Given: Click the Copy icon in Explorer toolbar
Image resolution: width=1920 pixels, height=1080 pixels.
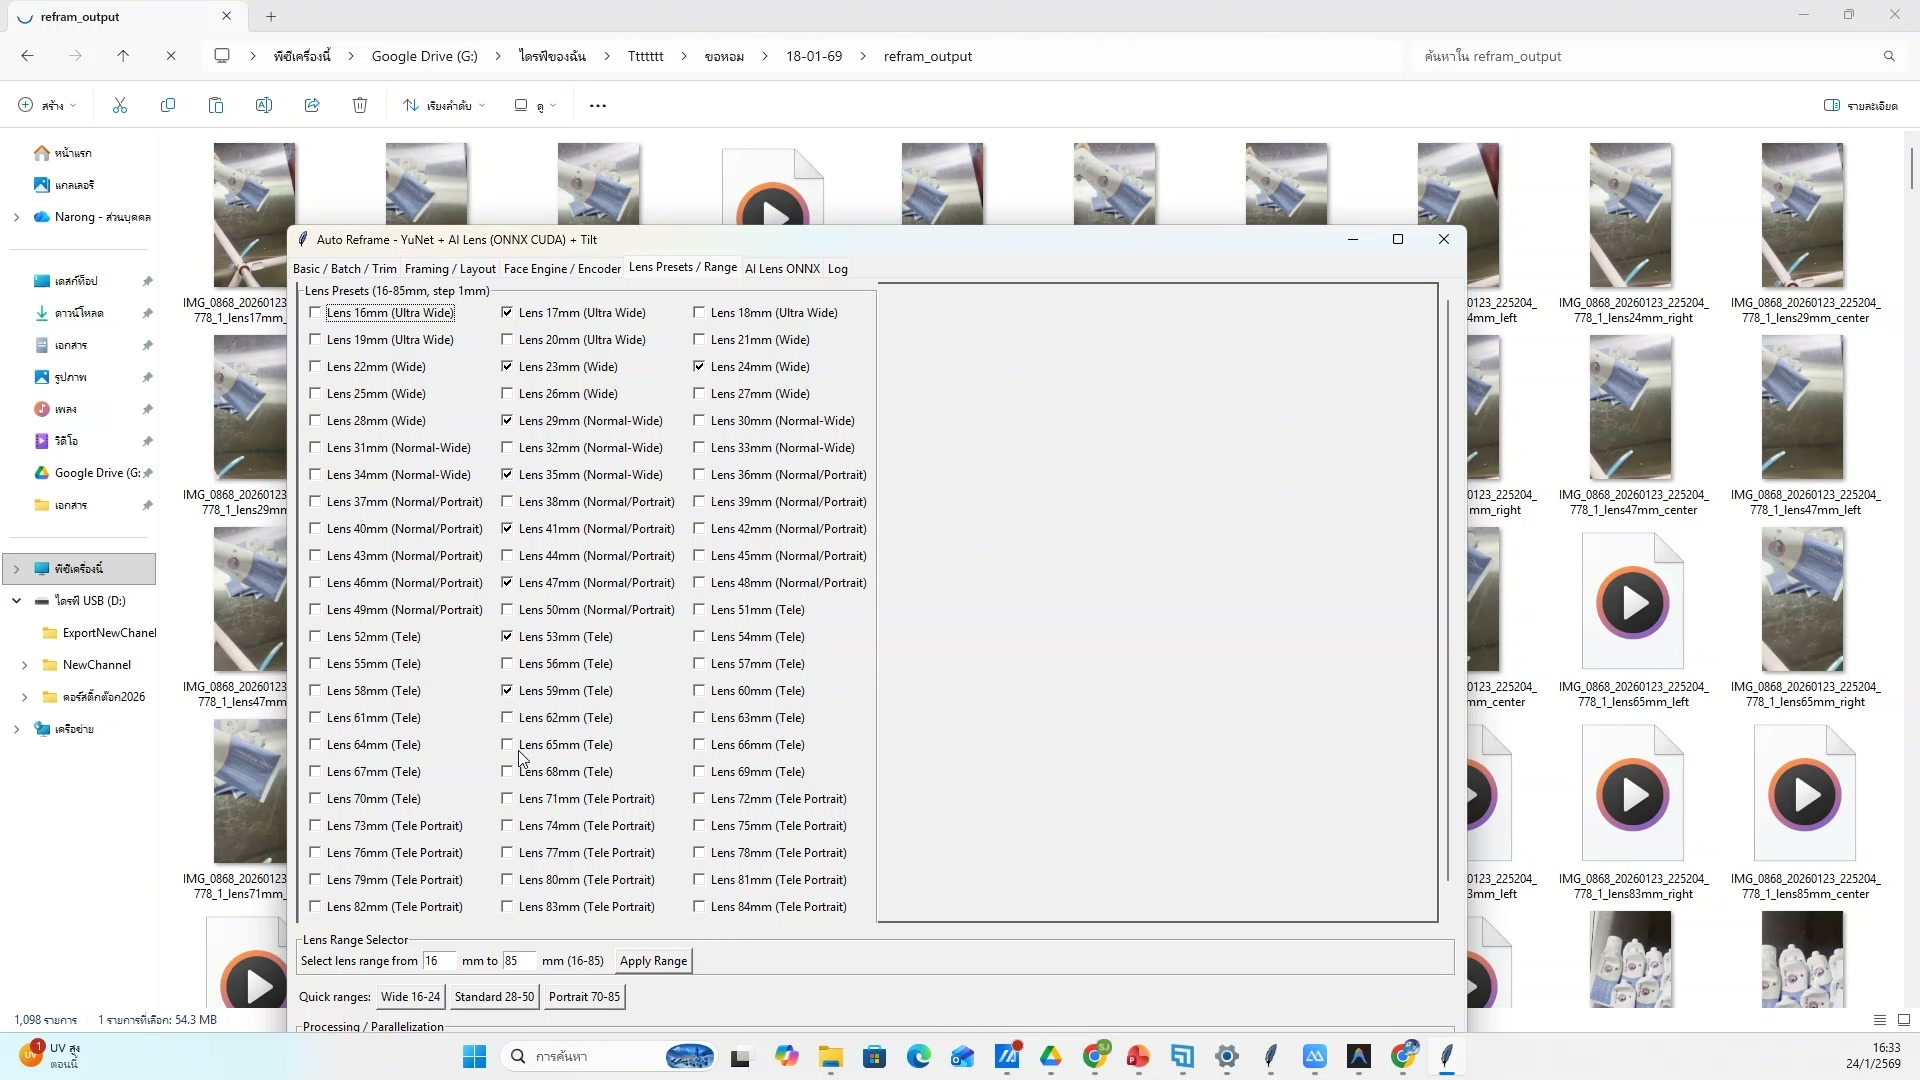Looking at the screenshot, I should tap(168, 105).
